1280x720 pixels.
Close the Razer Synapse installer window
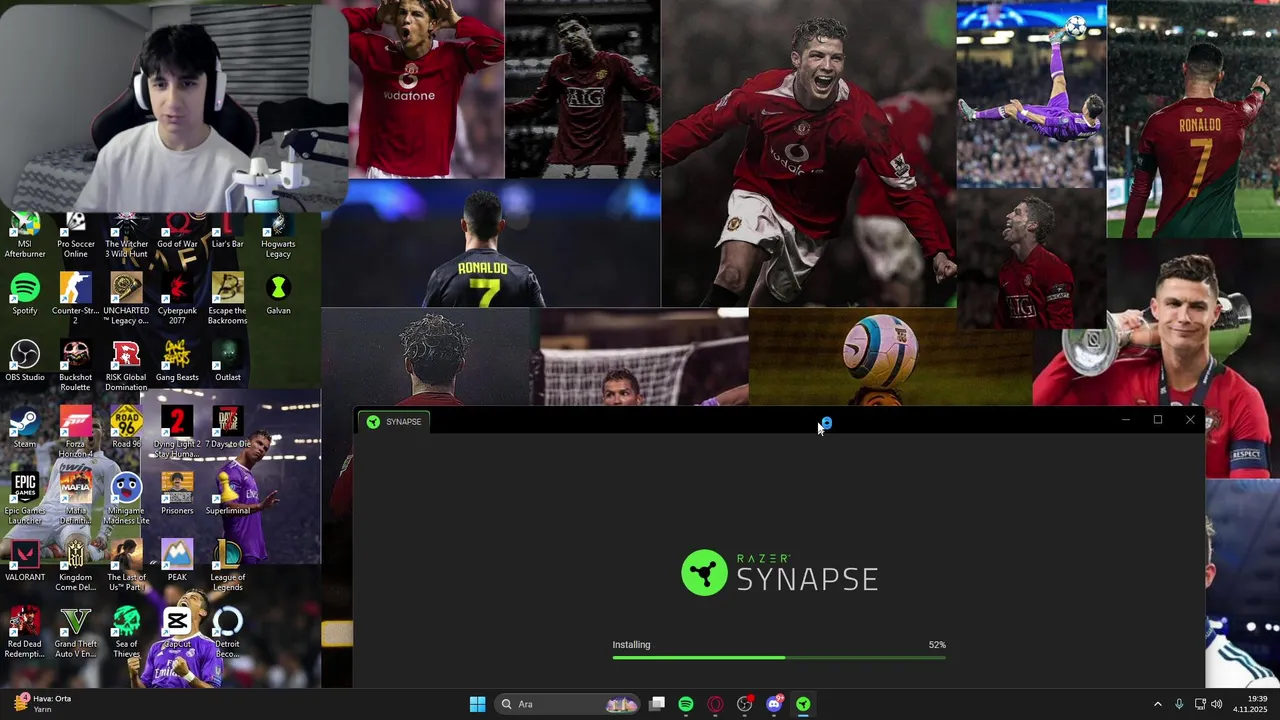point(1190,420)
